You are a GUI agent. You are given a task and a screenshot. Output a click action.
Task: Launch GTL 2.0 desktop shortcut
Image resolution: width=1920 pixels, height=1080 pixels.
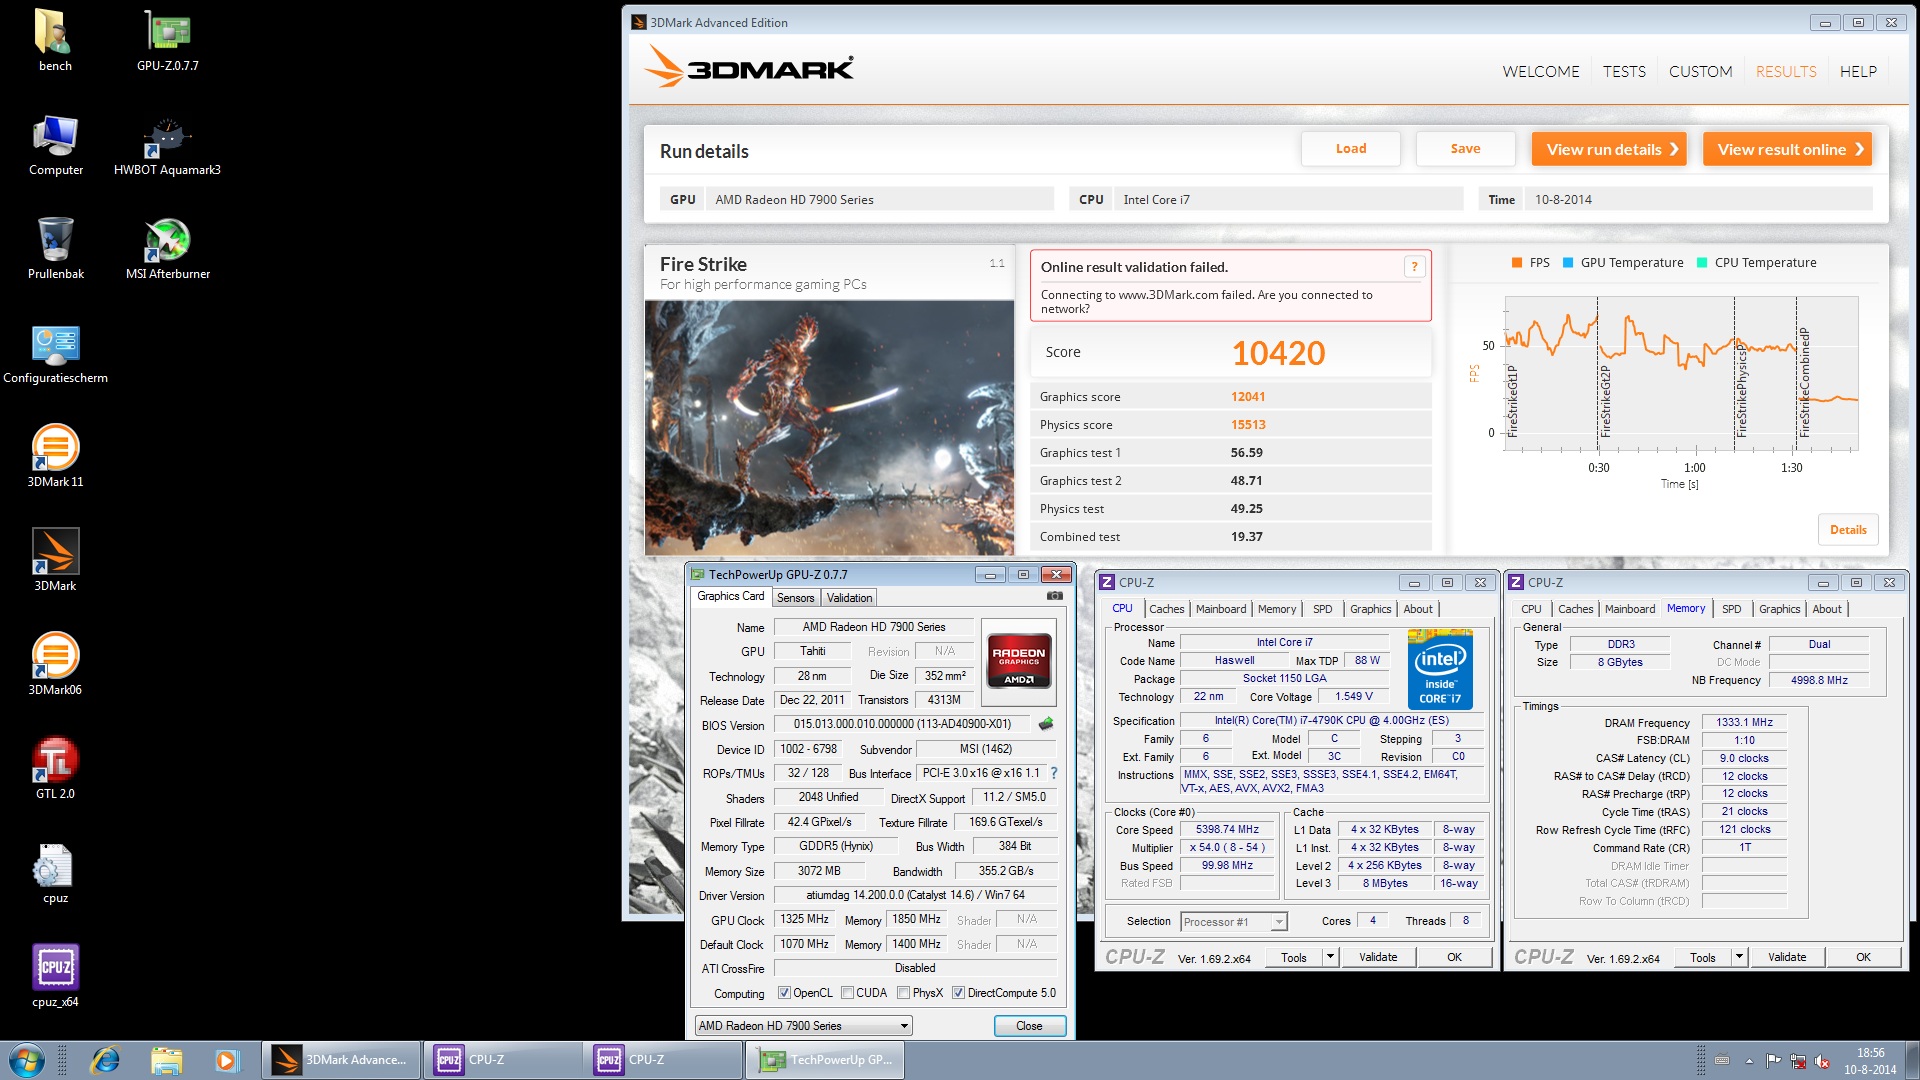[55, 769]
